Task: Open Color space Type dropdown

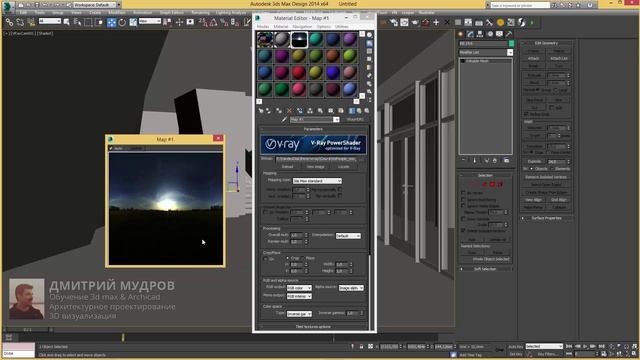Action: coord(299,313)
